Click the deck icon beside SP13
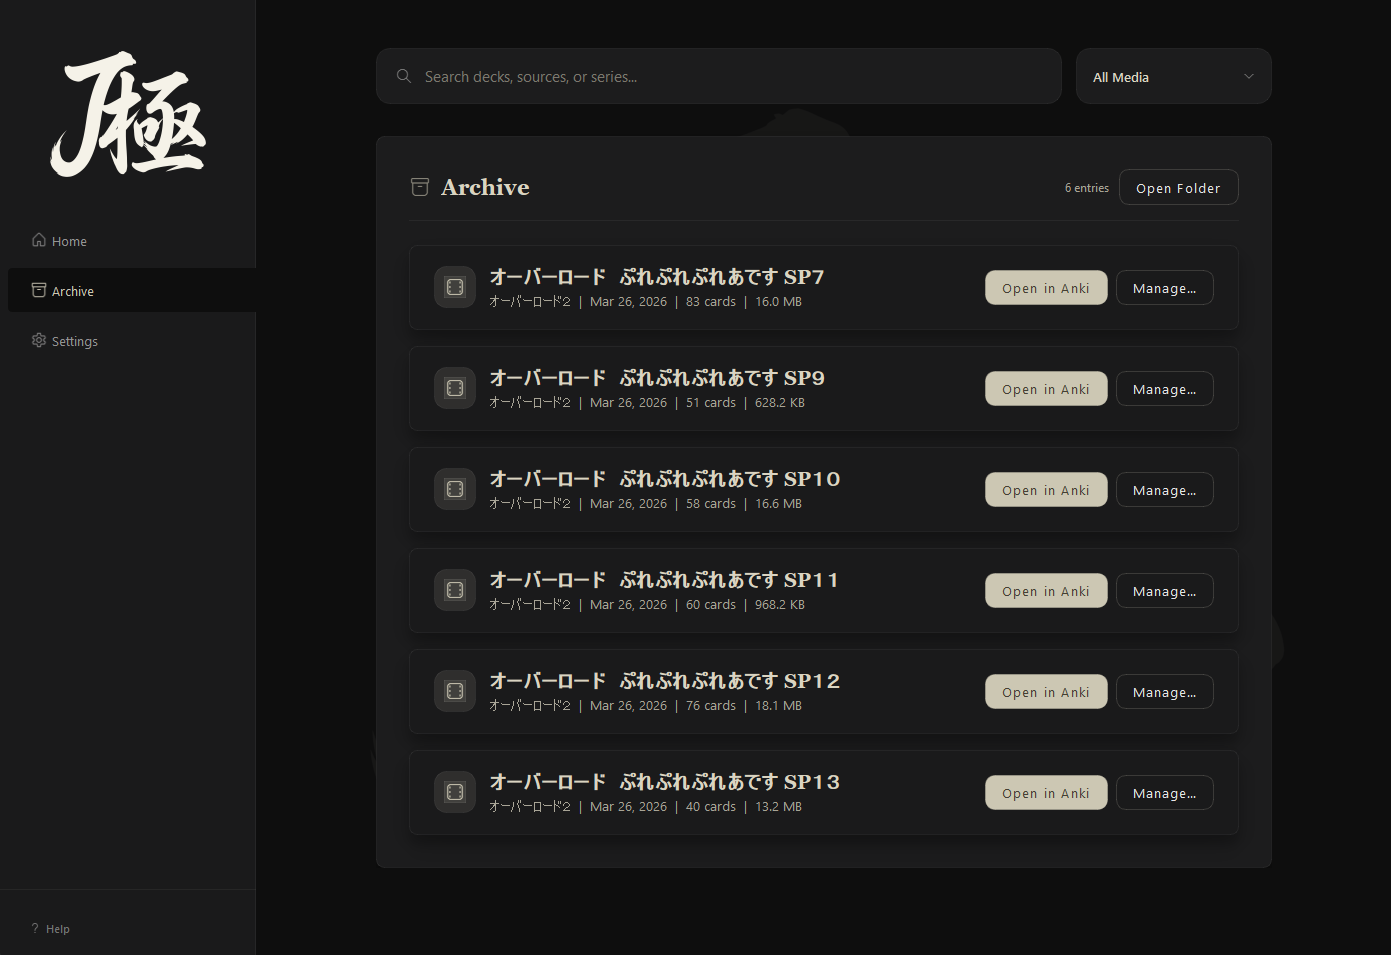This screenshot has width=1391, height=955. [455, 792]
